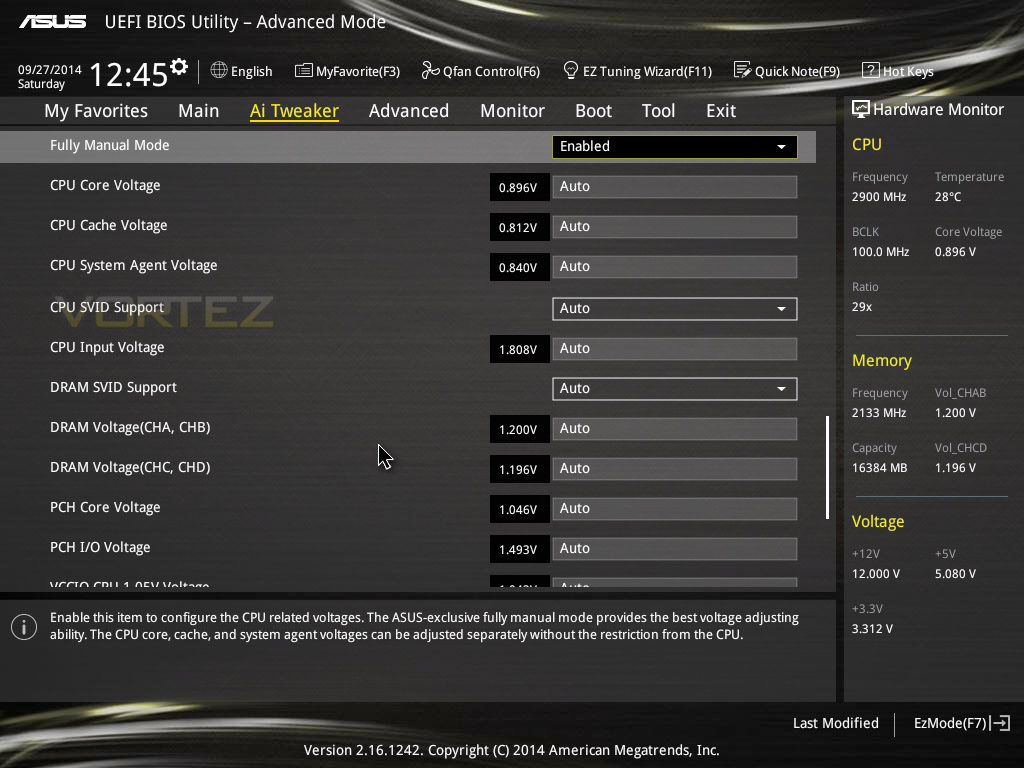1024x768 pixels.
Task: Select the PCH Core Voltage input field
Action: pos(675,509)
